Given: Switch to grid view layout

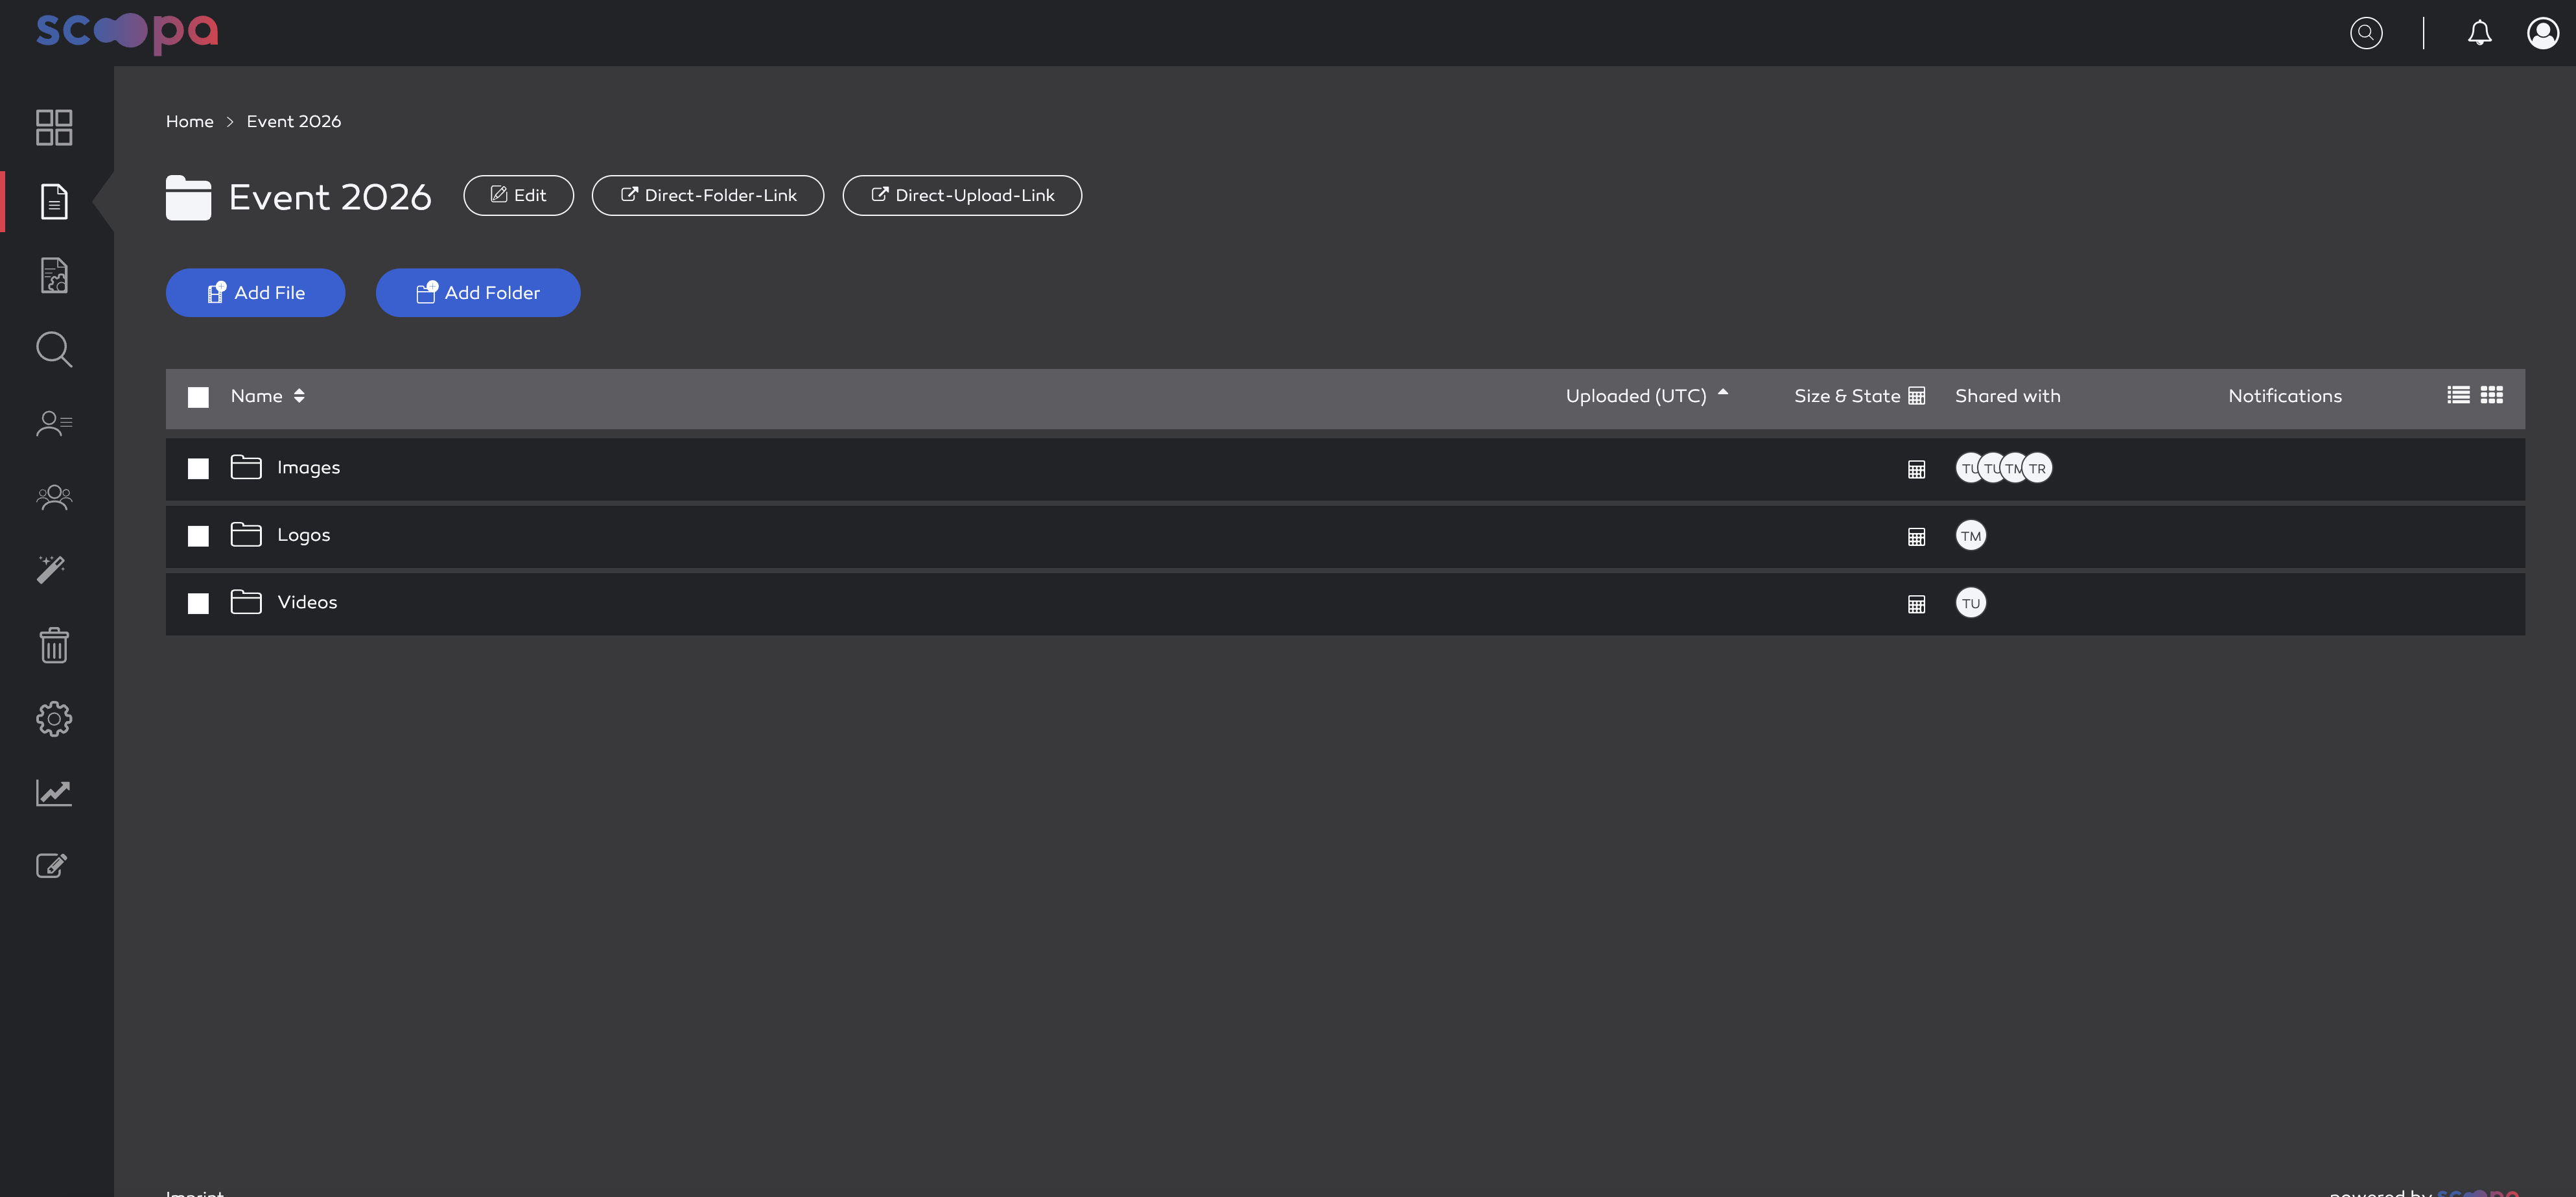Looking at the screenshot, I should 2492,395.
